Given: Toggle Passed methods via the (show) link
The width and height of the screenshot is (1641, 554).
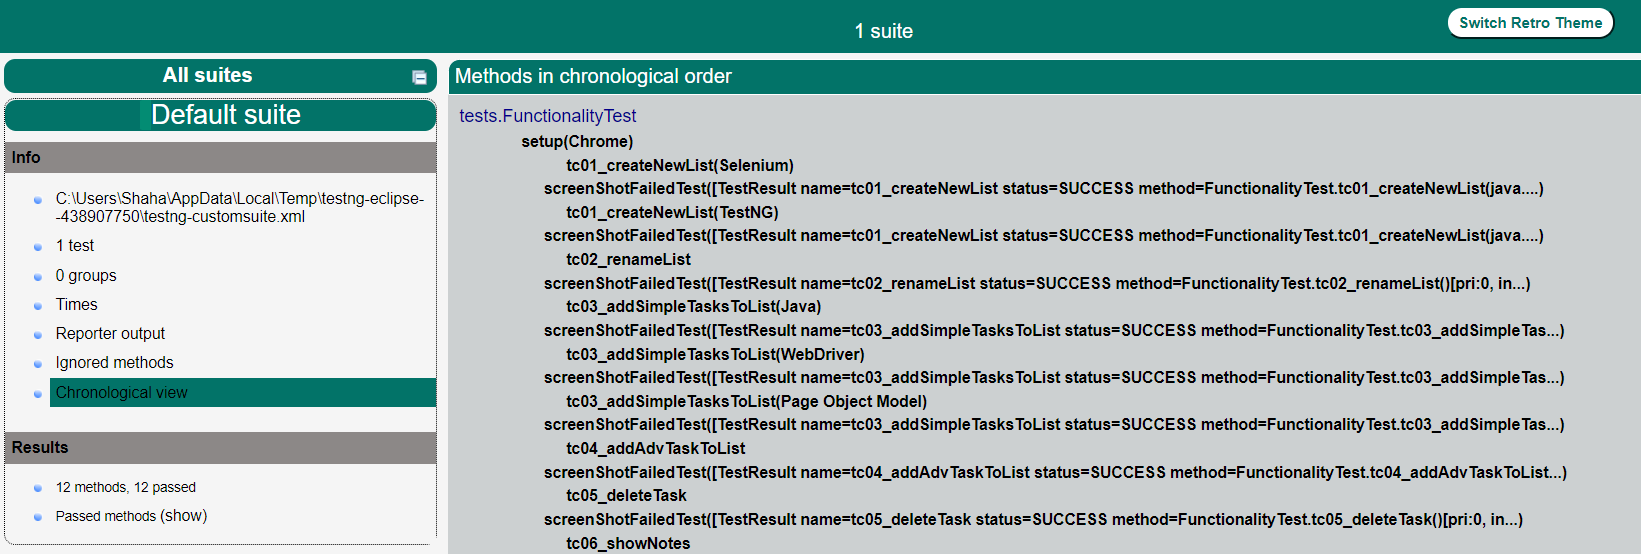Looking at the screenshot, I should [184, 516].
